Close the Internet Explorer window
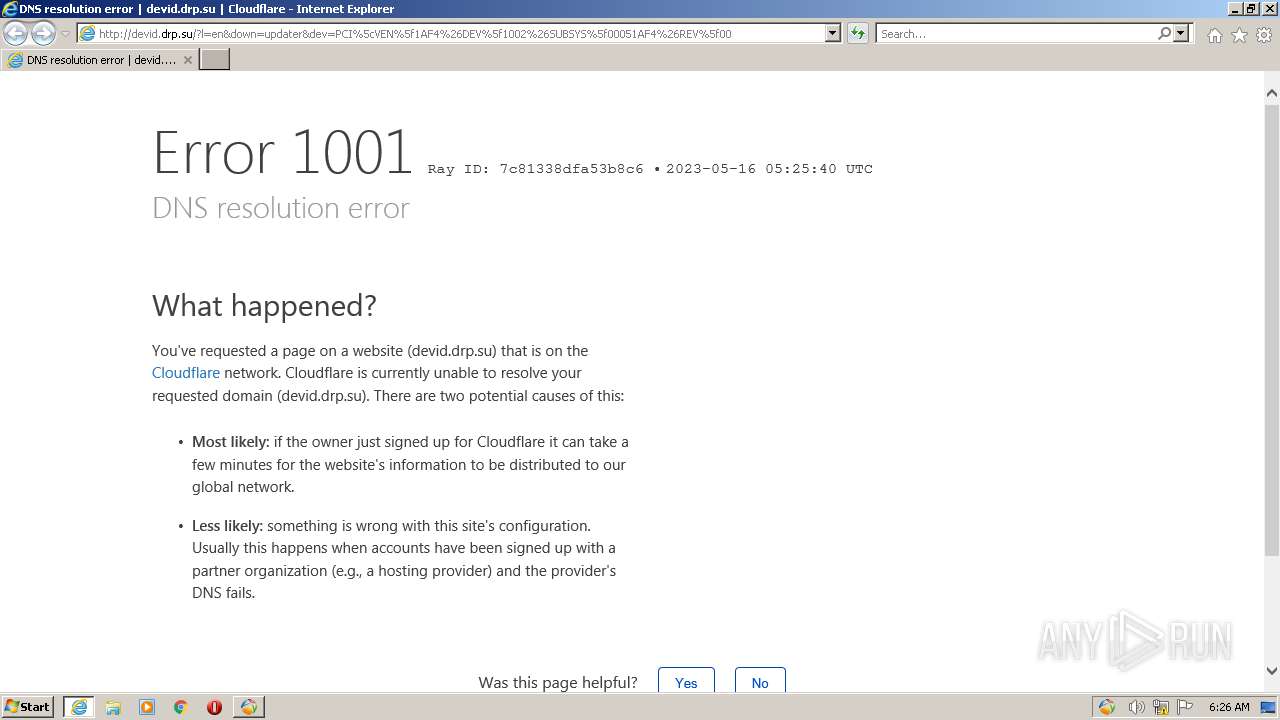This screenshot has height=720, width=1280. coord(1268,9)
